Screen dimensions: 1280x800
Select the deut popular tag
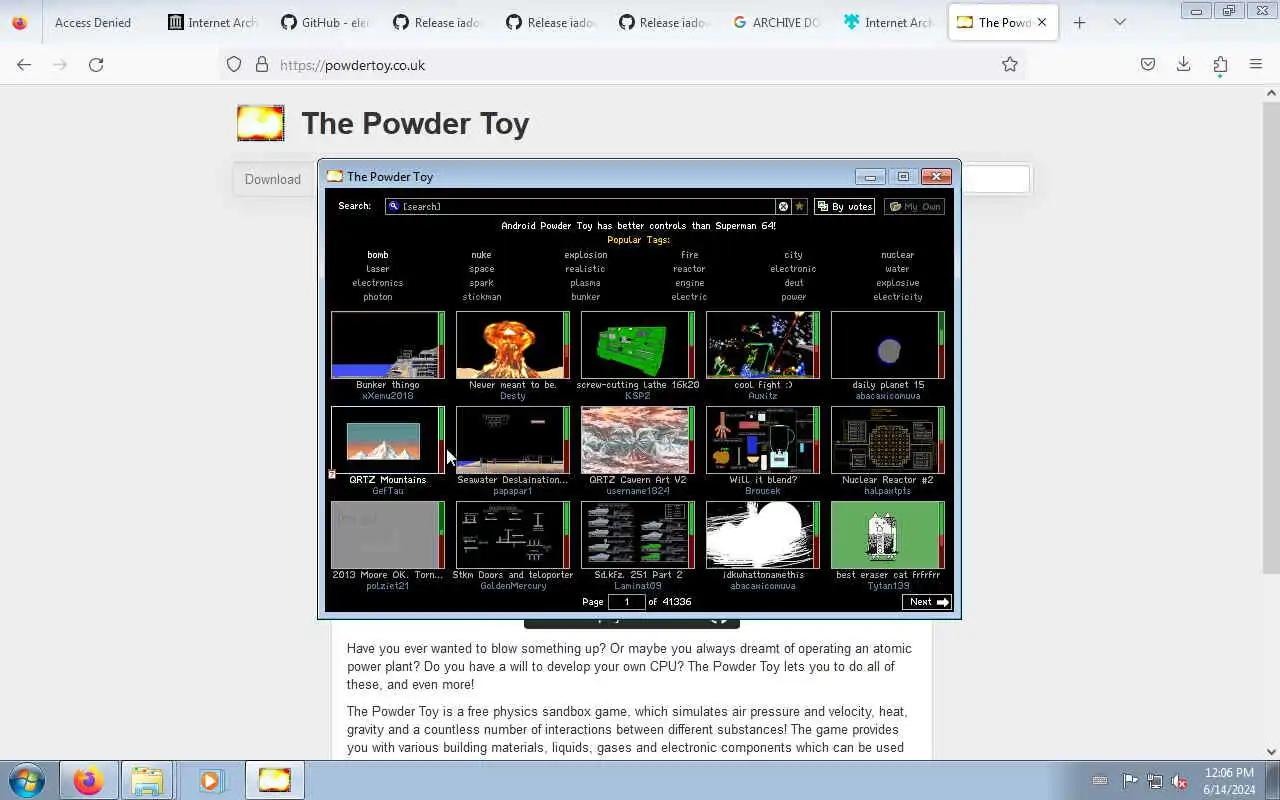tap(793, 283)
